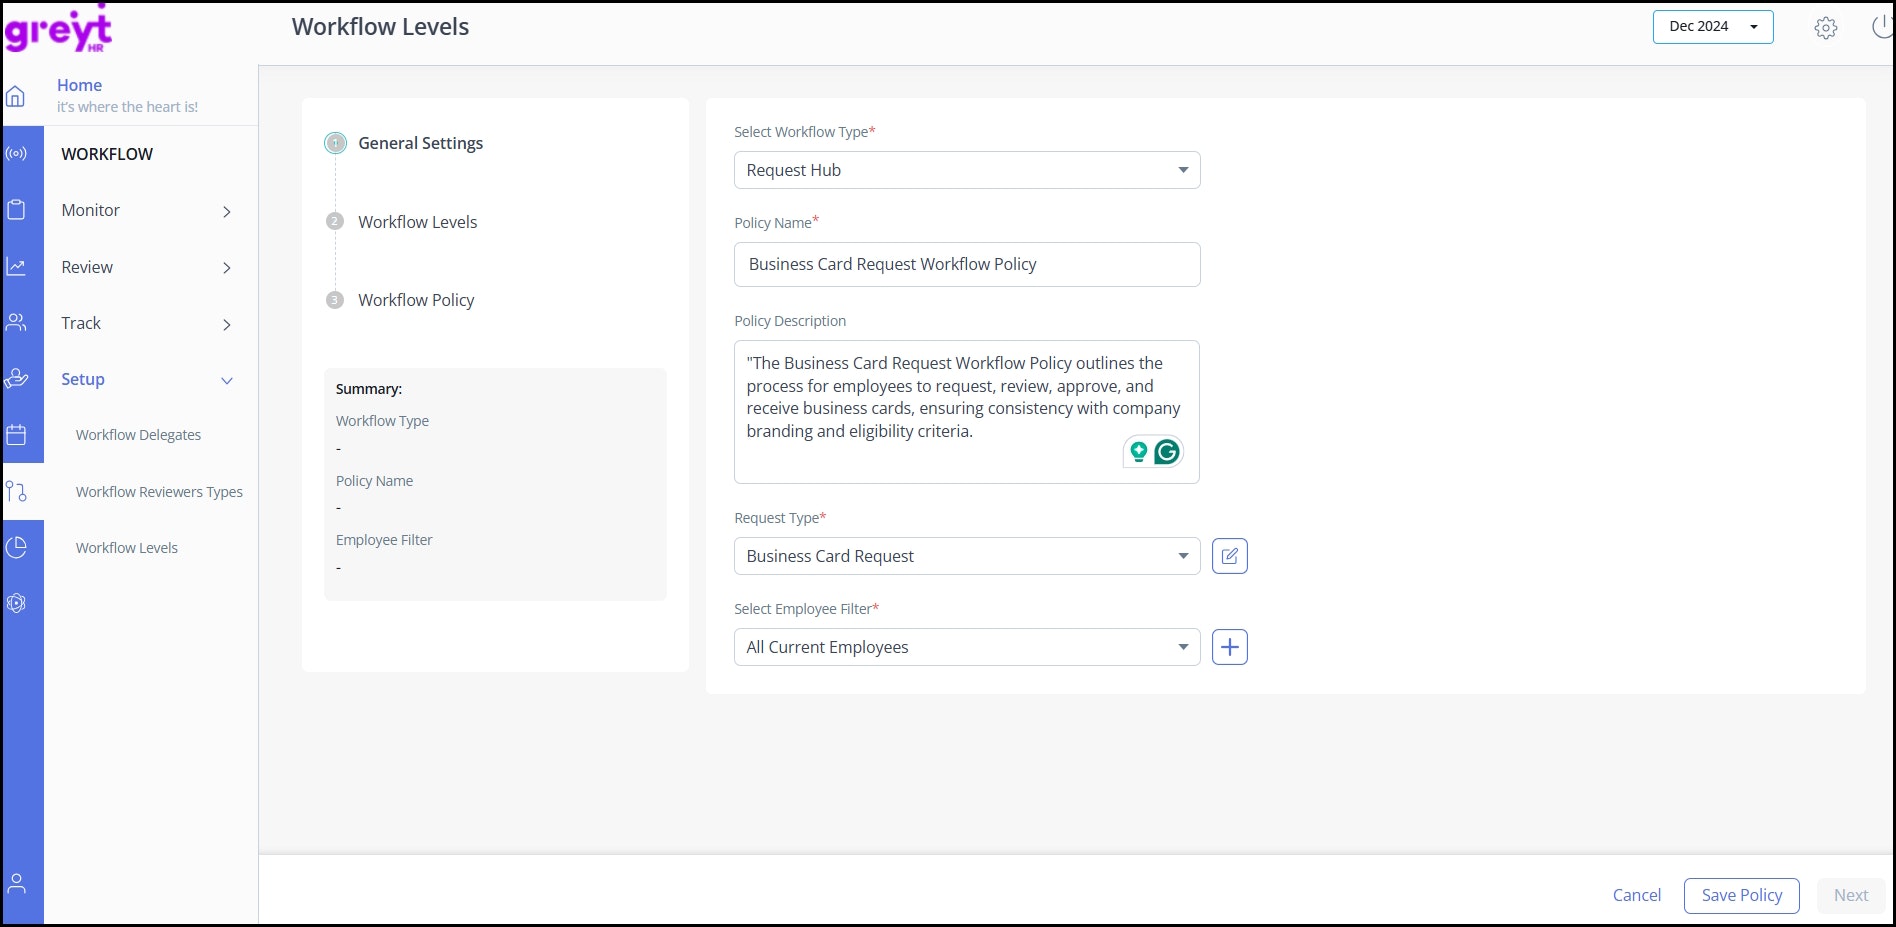1896x927 pixels.
Task: Select the Workflow Policy step label
Action: (x=416, y=300)
